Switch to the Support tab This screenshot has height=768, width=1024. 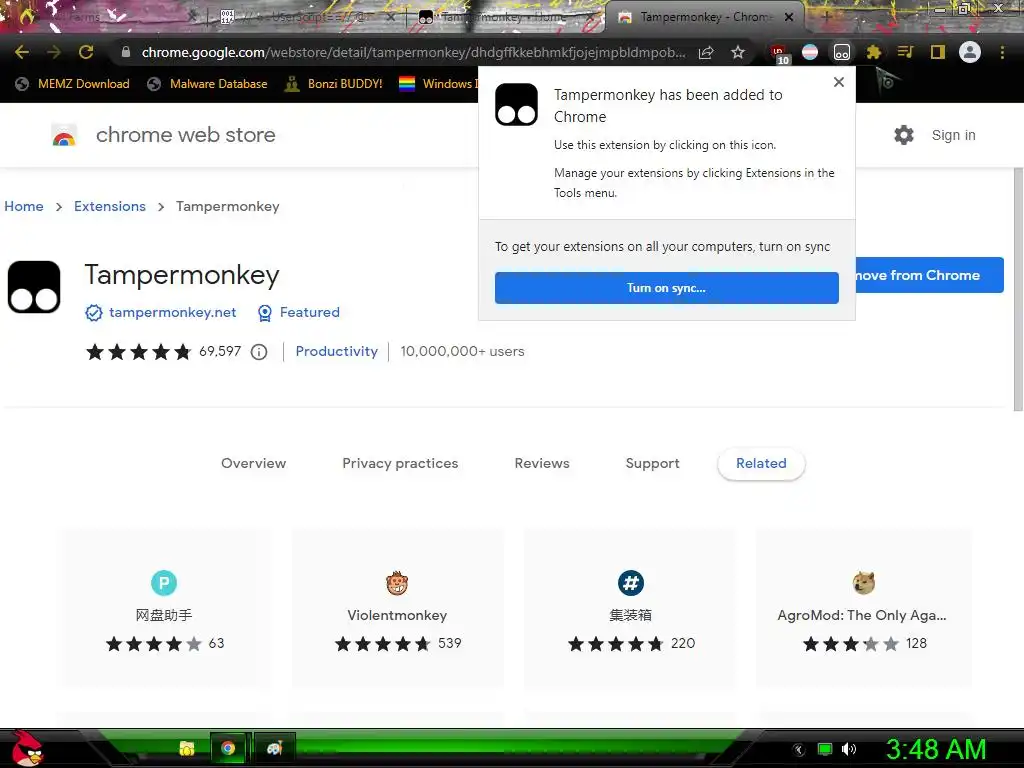[652, 464]
